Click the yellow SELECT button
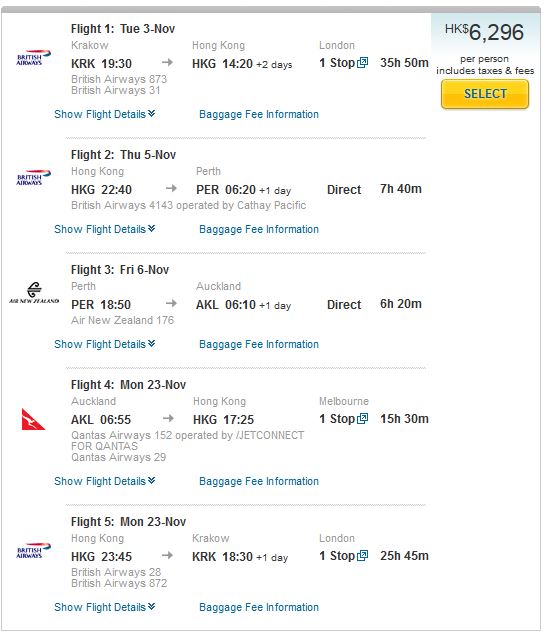Image resolution: width=546 pixels, height=634 pixels. click(485, 94)
